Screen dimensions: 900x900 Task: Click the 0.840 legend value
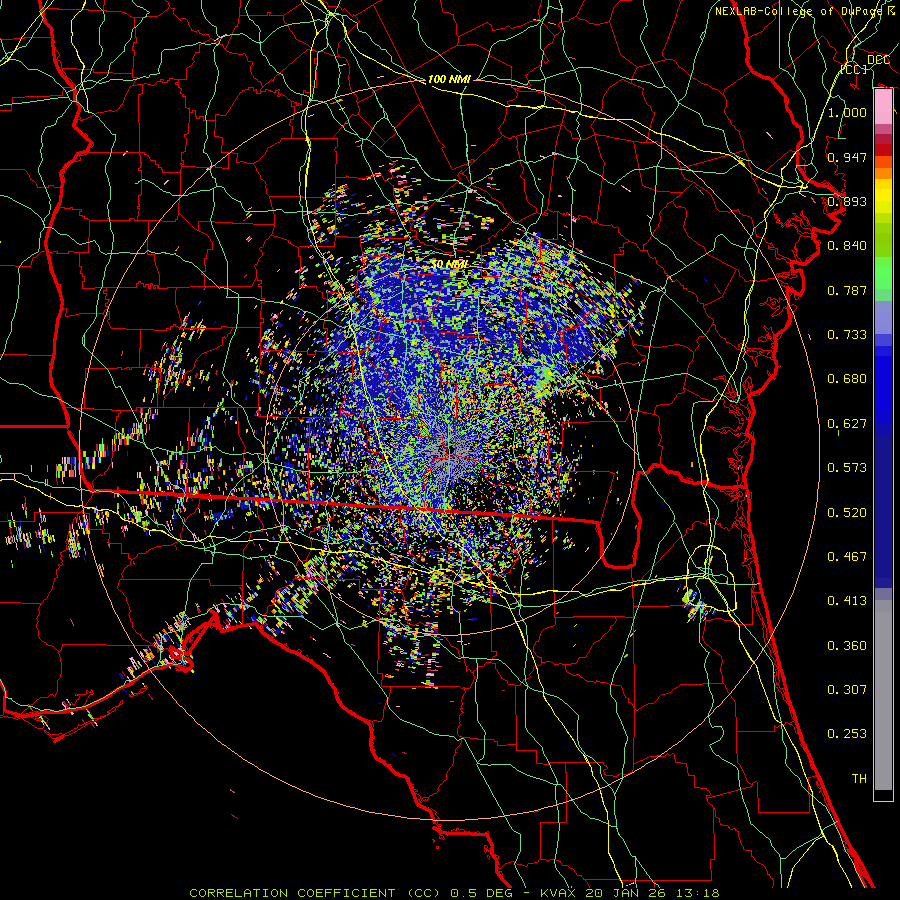[847, 246]
